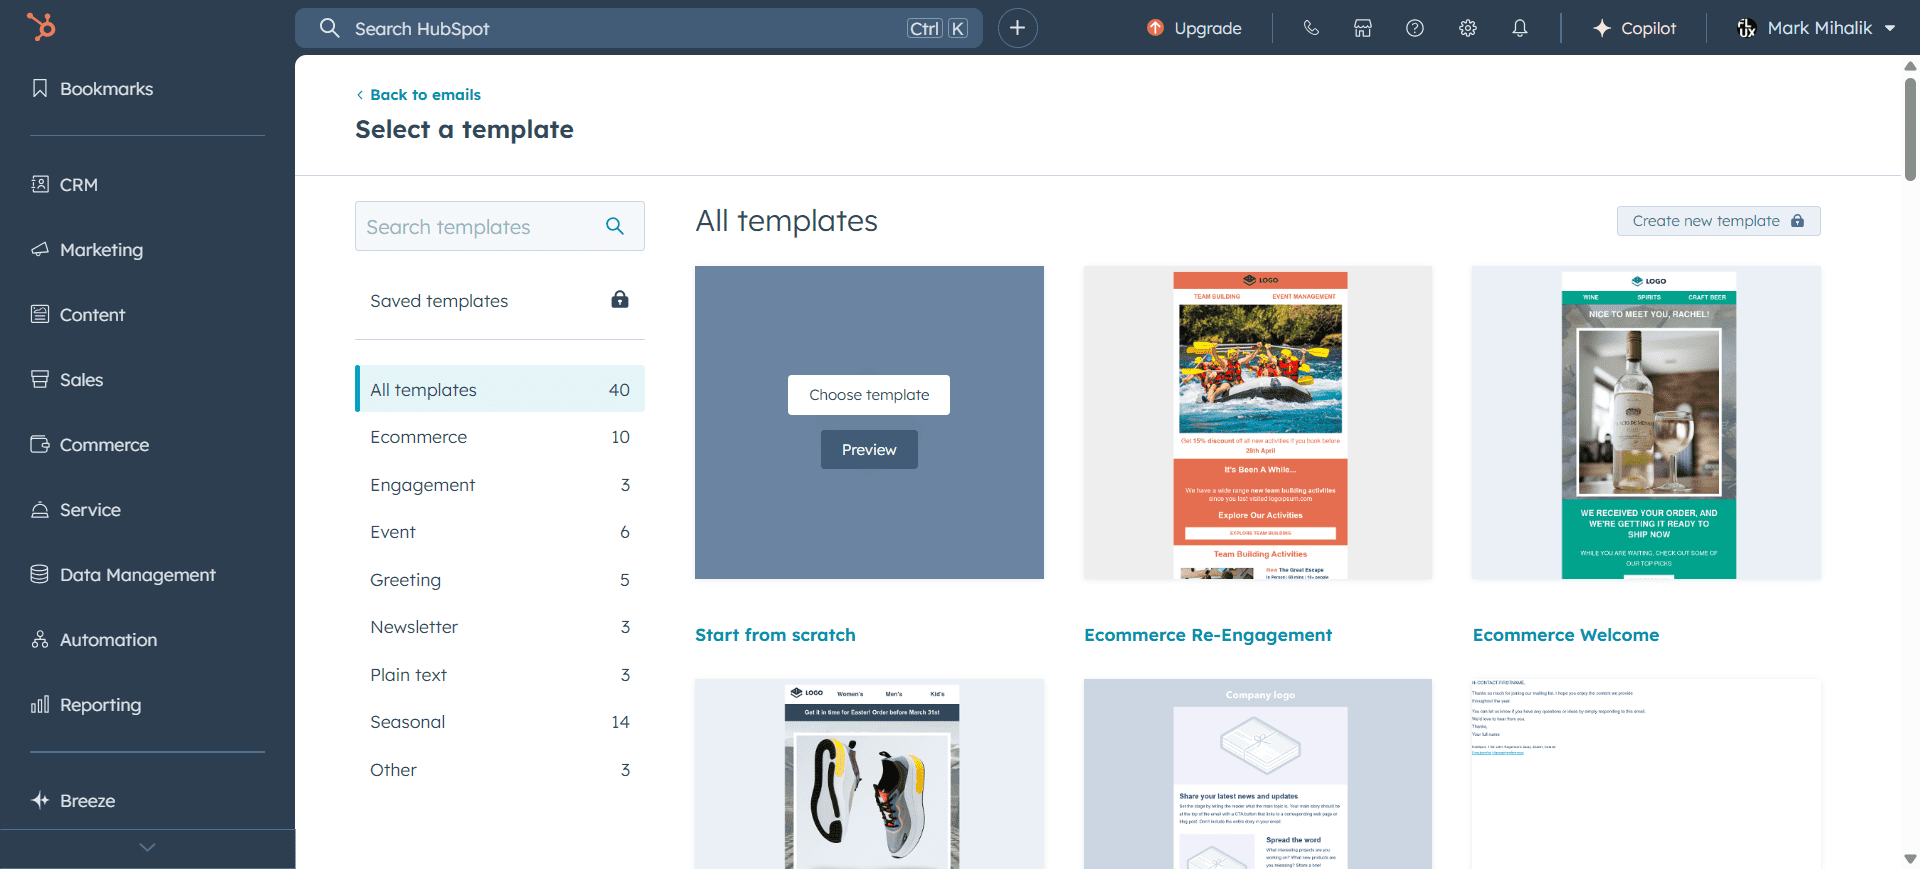1920x869 pixels.
Task: Click the Upgrade arrow icon
Action: [1155, 28]
